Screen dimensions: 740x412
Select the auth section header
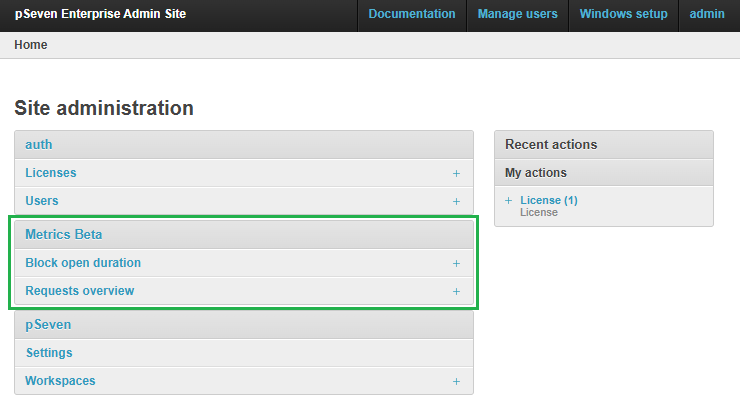39,144
